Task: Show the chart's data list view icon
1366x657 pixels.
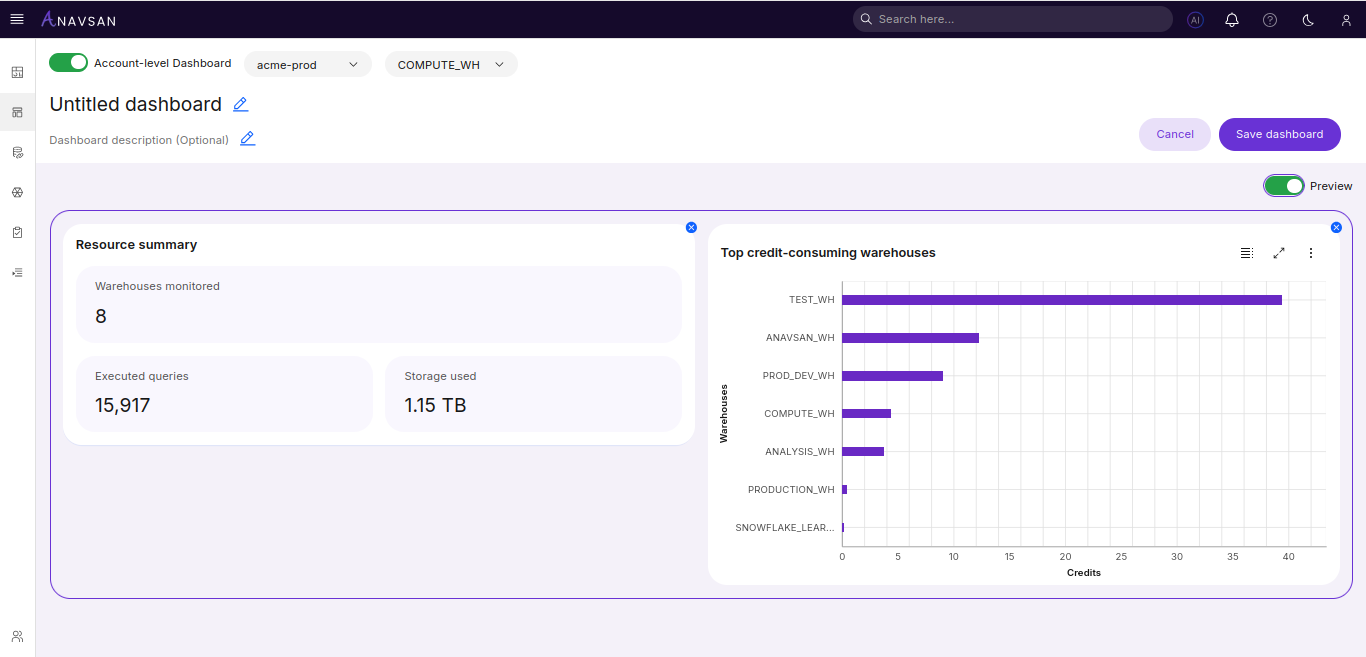Action: coord(1247,253)
